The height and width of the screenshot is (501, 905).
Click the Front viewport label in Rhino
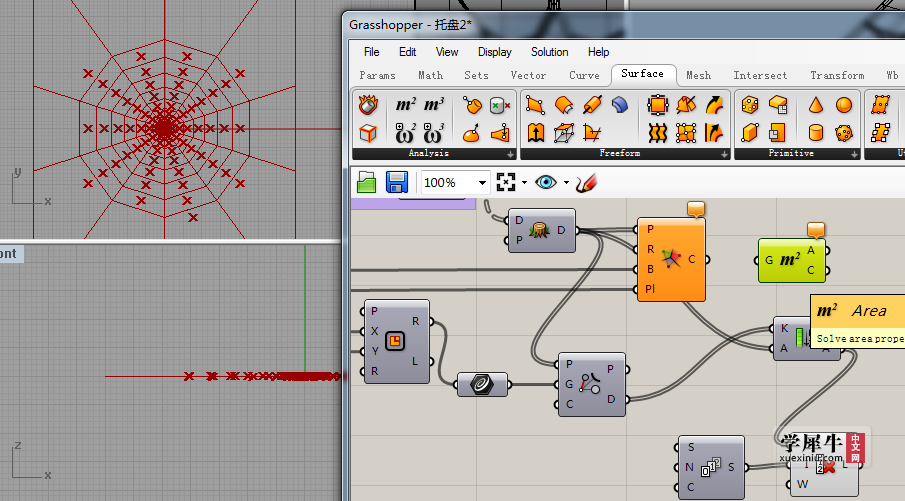pyautogui.click(x=9, y=253)
